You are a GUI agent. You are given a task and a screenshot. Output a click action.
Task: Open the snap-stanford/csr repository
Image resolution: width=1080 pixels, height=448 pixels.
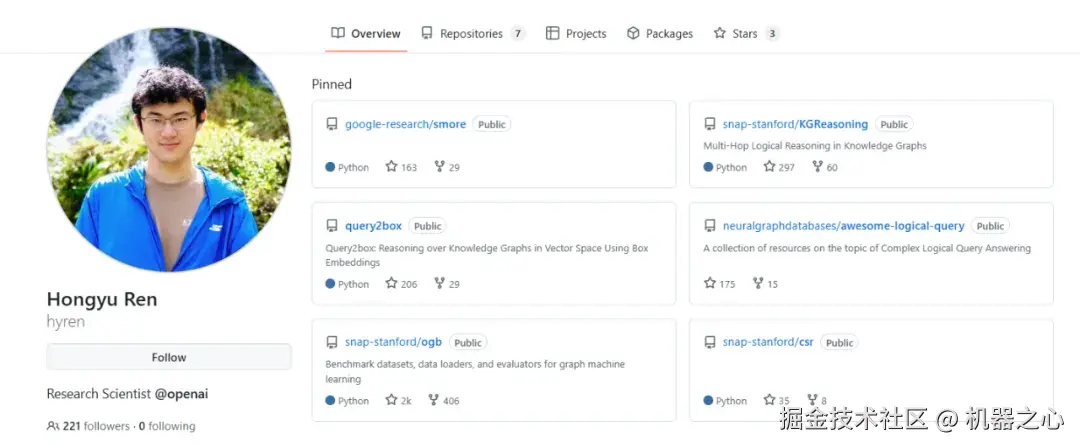pyautogui.click(x=768, y=342)
